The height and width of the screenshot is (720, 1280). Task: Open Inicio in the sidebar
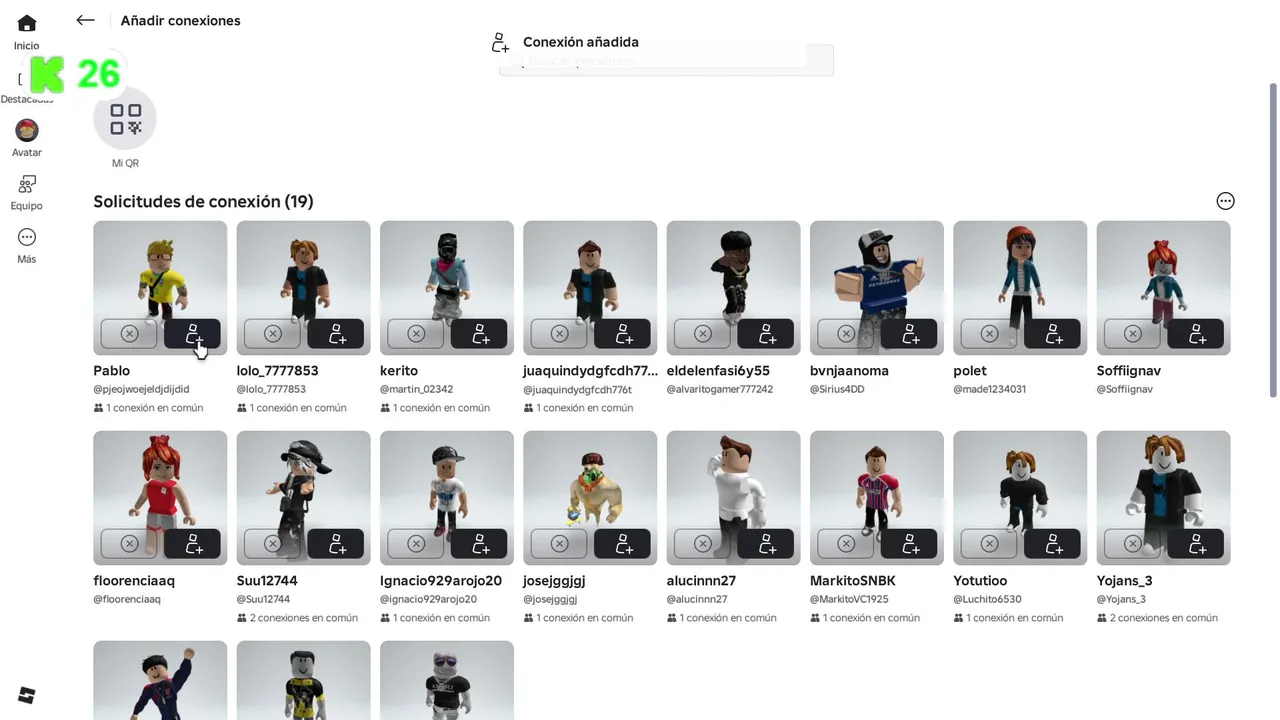click(27, 32)
